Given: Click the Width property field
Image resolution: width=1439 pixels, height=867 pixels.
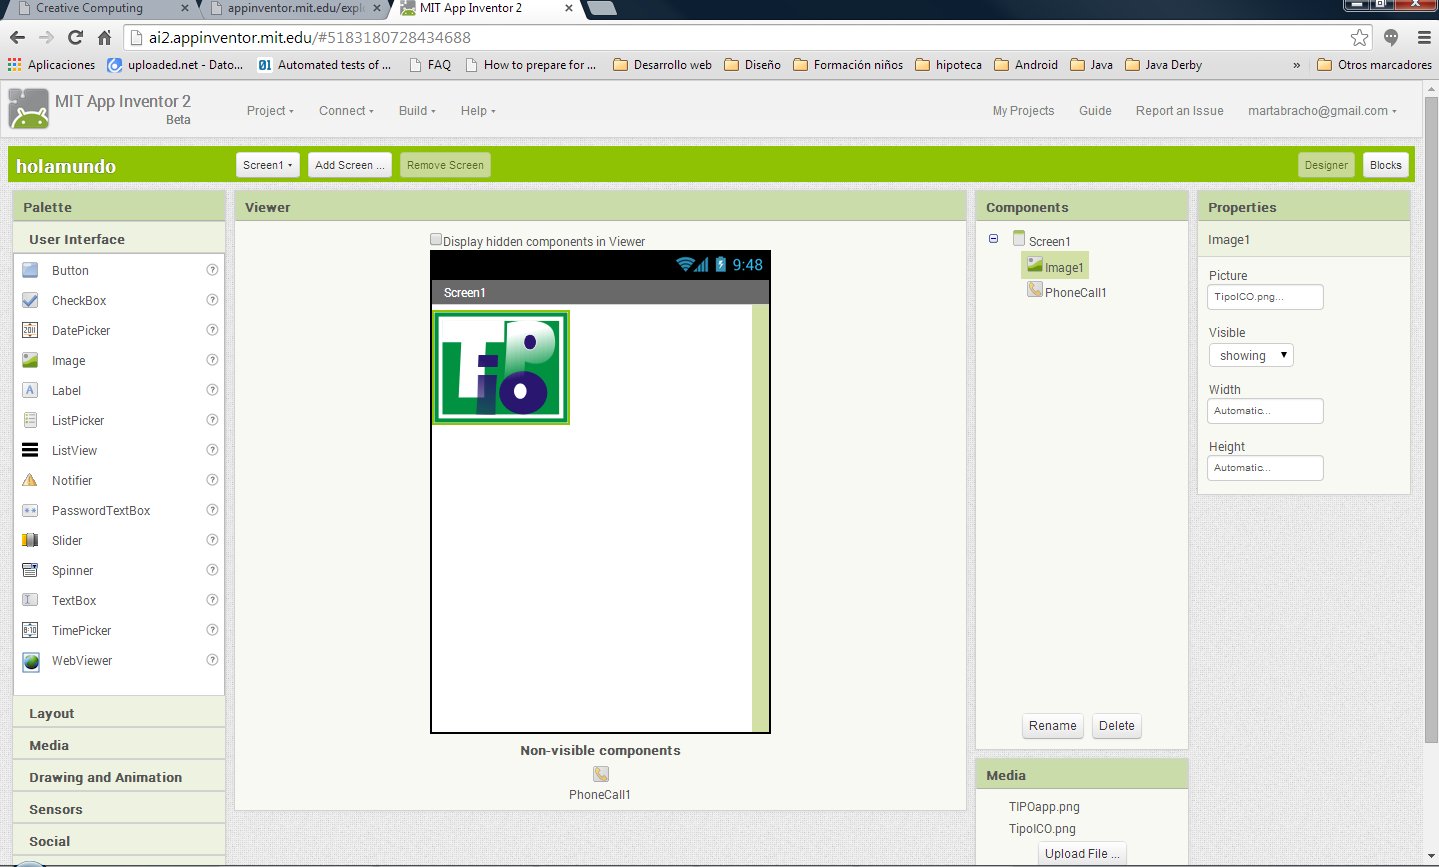Looking at the screenshot, I should [1265, 411].
